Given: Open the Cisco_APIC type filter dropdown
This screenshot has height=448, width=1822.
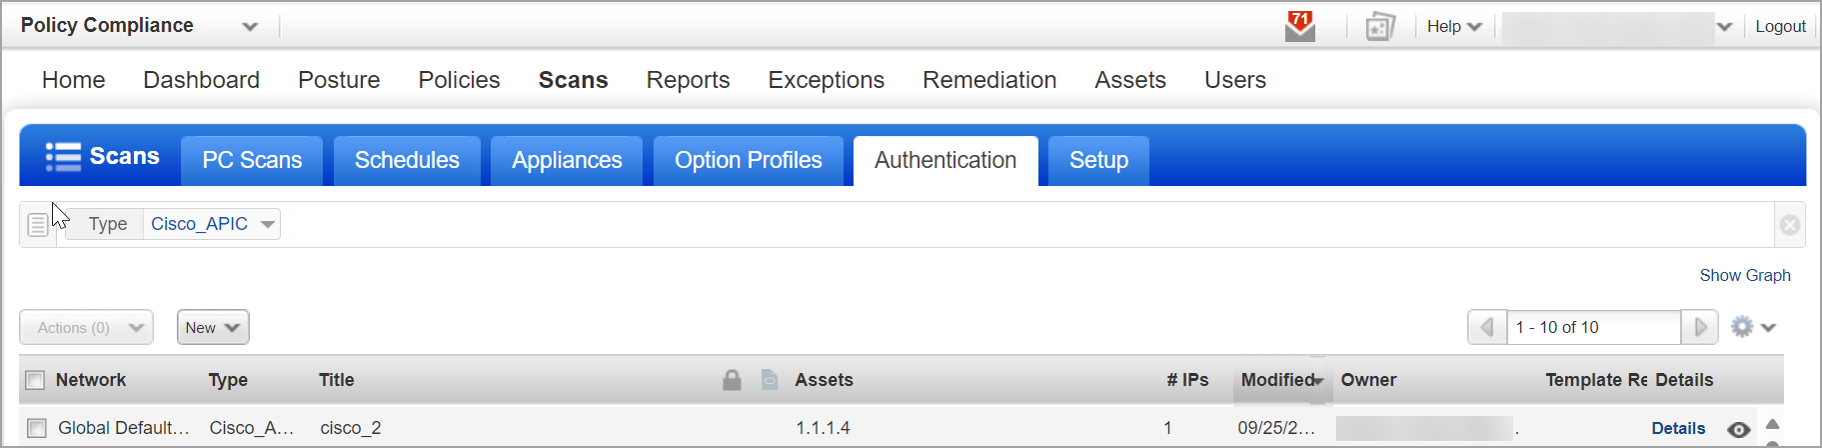Looking at the screenshot, I should (212, 224).
